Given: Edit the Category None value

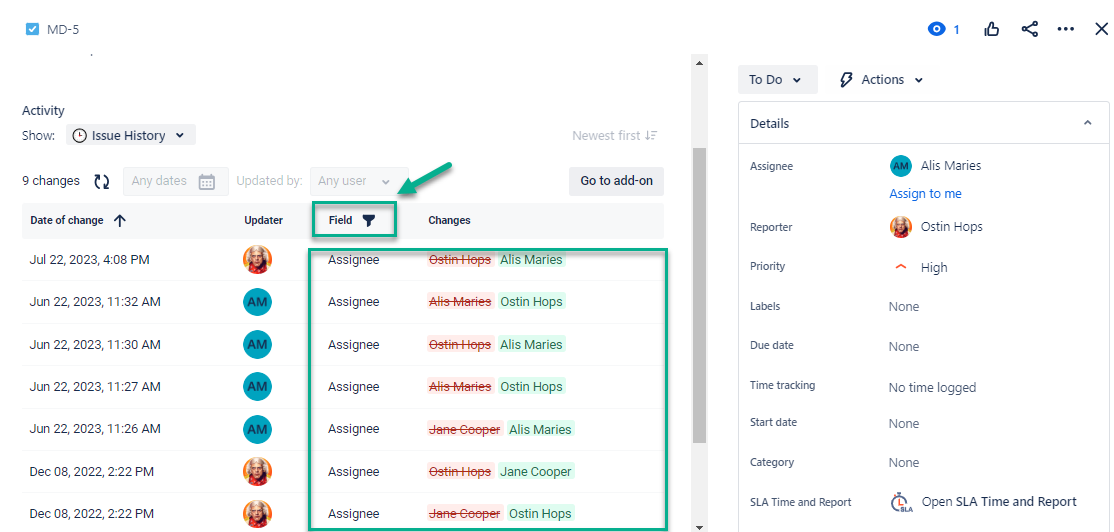Looking at the screenshot, I should [x=904, y=463].
